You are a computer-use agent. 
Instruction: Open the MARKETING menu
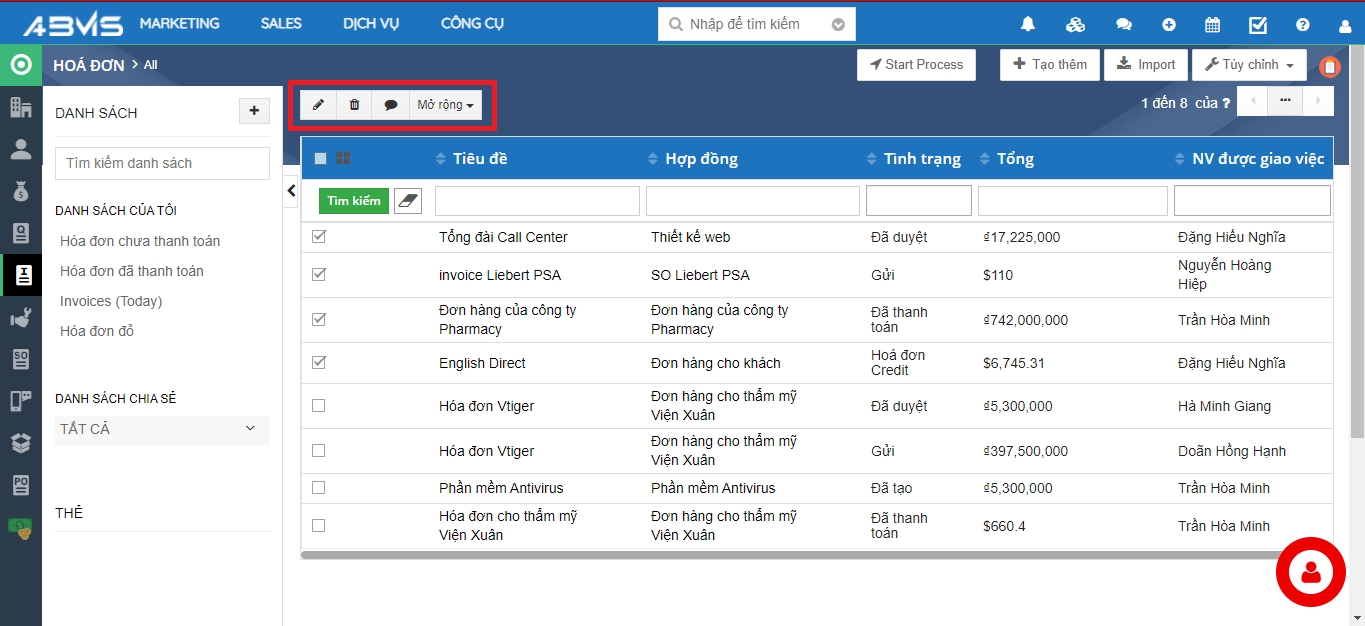pos(179,24)
